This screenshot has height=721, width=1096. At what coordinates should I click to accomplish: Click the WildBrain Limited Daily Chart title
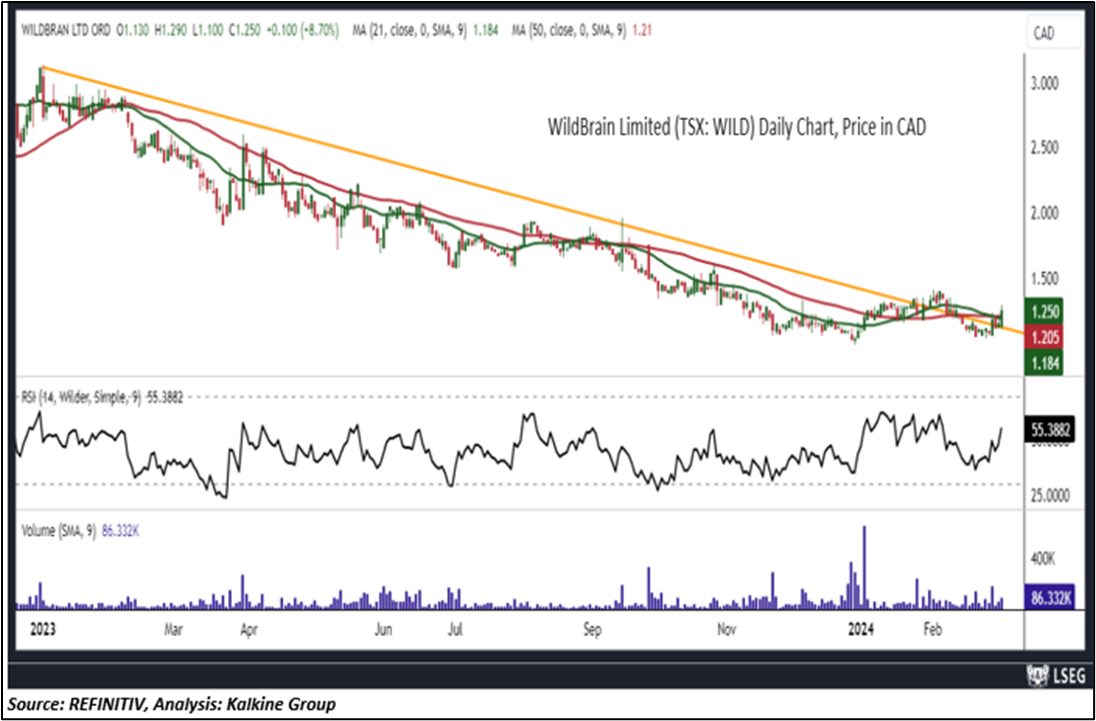coord(736,128)
